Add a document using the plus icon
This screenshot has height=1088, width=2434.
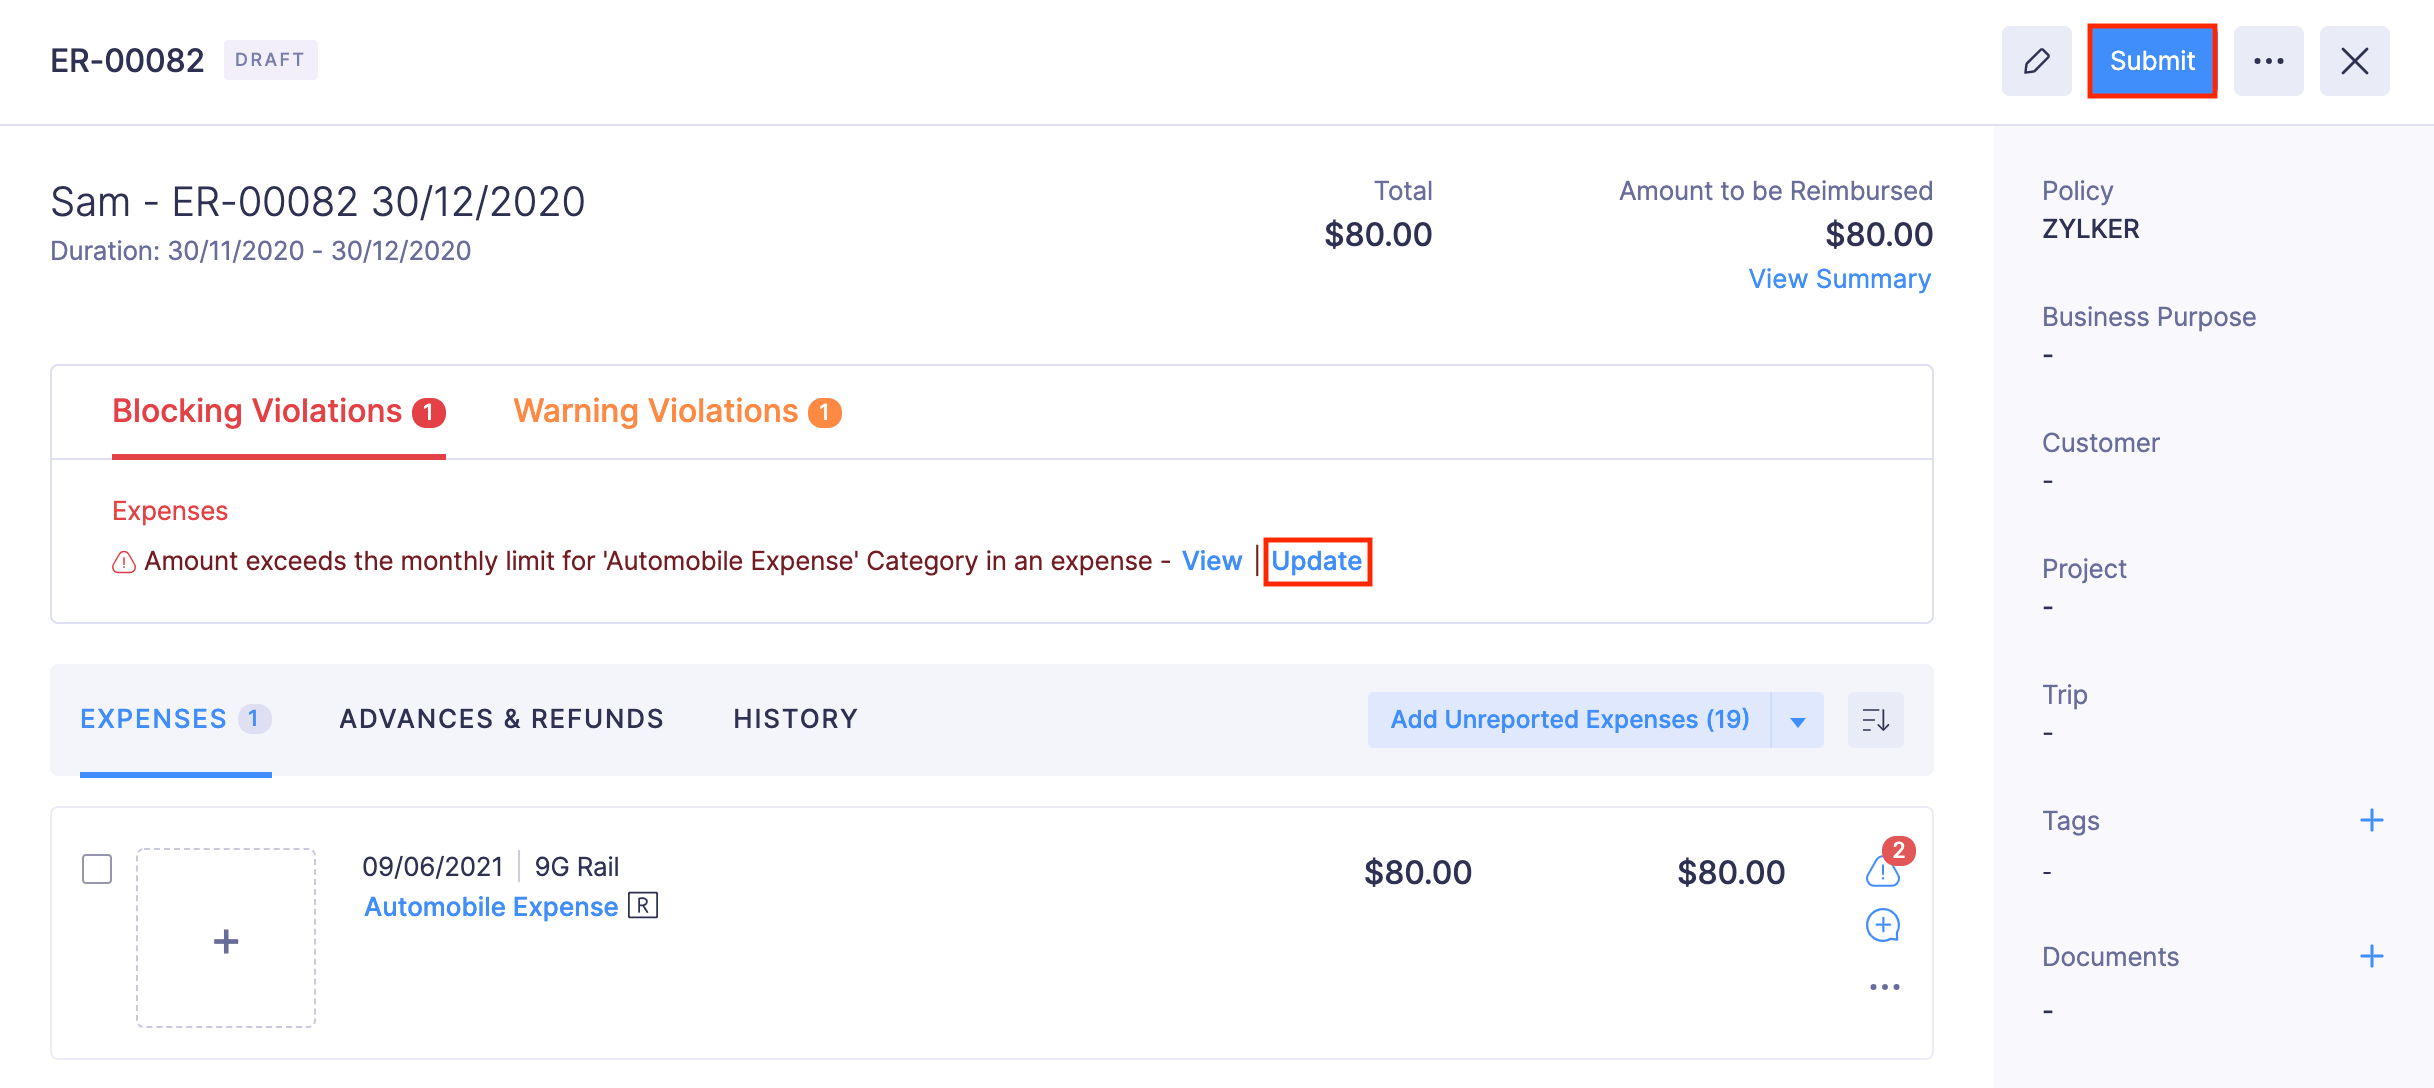coord(2371,957)
